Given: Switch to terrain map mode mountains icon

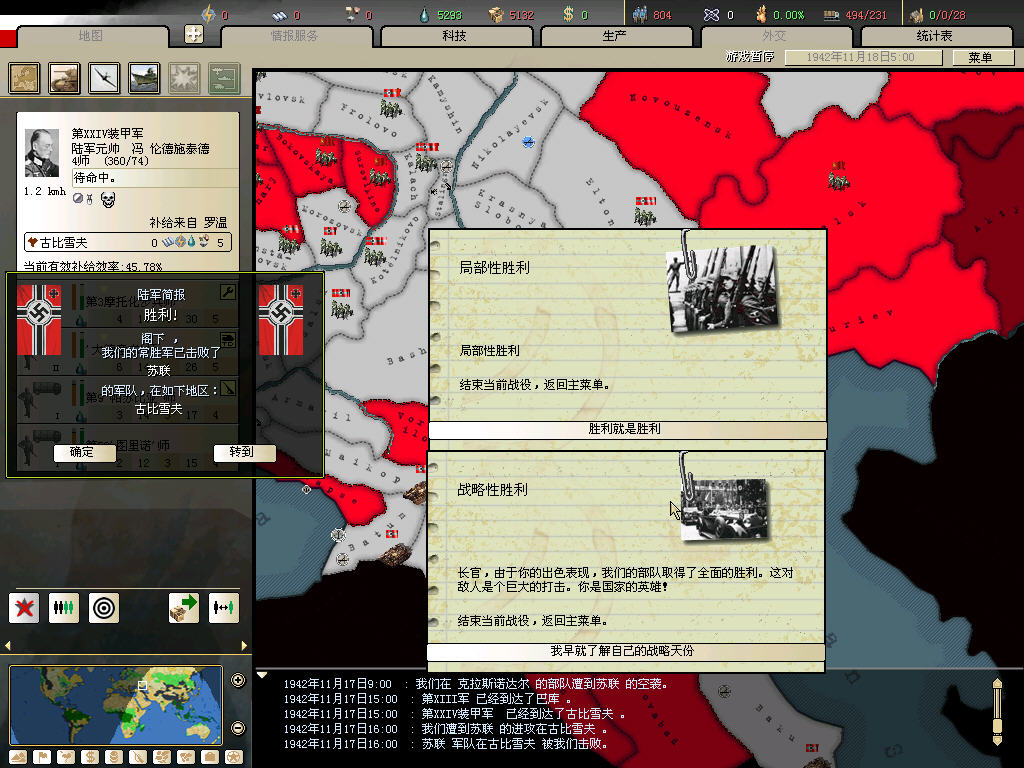Looking at the screenshot, I should (18, 757).
